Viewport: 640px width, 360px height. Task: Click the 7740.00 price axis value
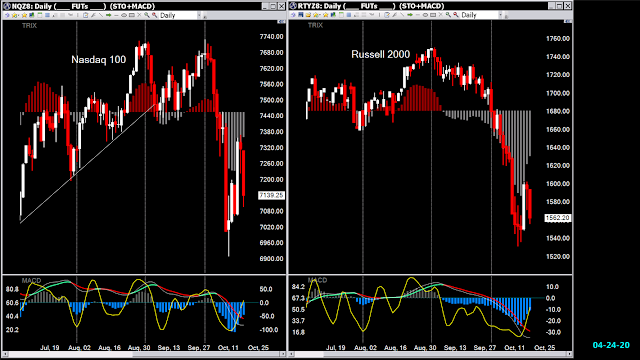click(271, 37)
